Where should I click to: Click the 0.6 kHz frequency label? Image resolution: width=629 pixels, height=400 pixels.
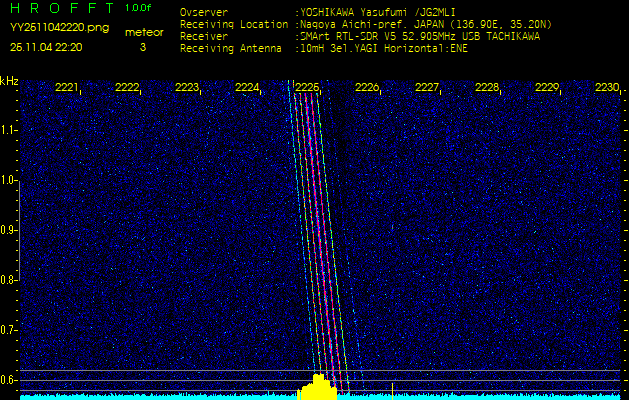pos(9,379)
